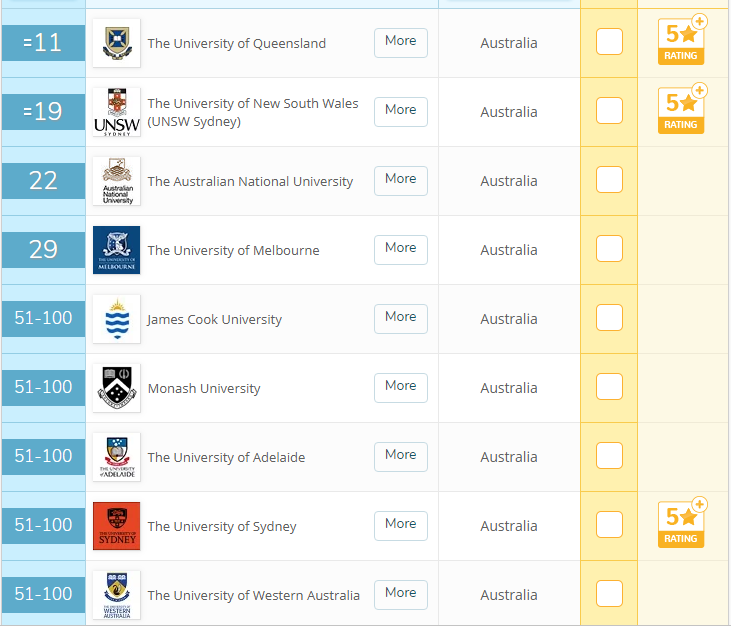731x628 pixels.
Task: Expand More details for James Cook University
Action: click(x=400, y=317)
